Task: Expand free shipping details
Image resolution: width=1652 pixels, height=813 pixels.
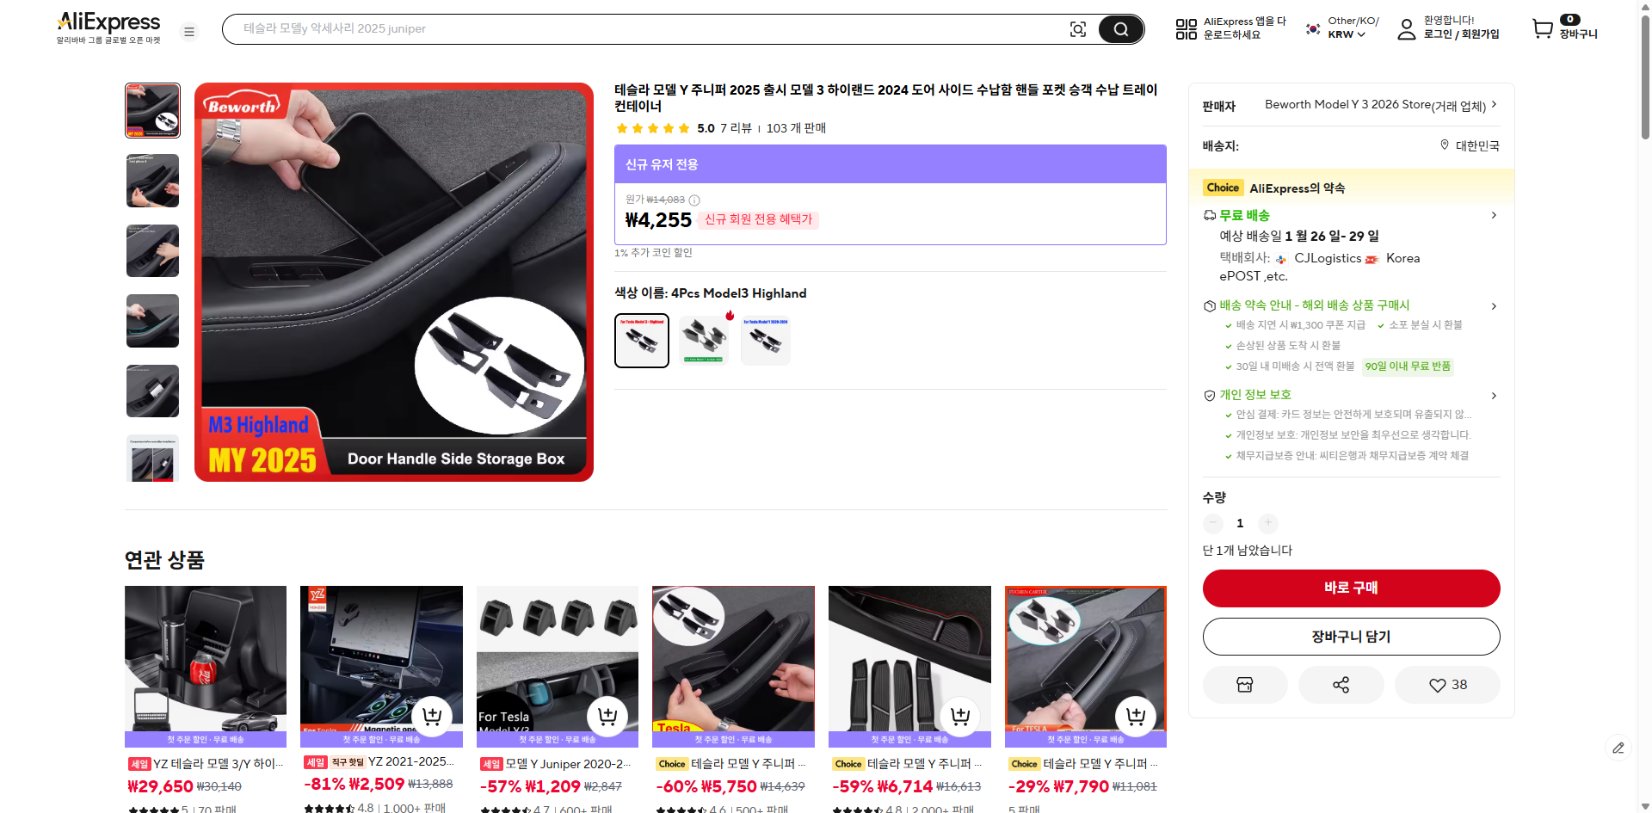Action: (x=1494, y=215)
